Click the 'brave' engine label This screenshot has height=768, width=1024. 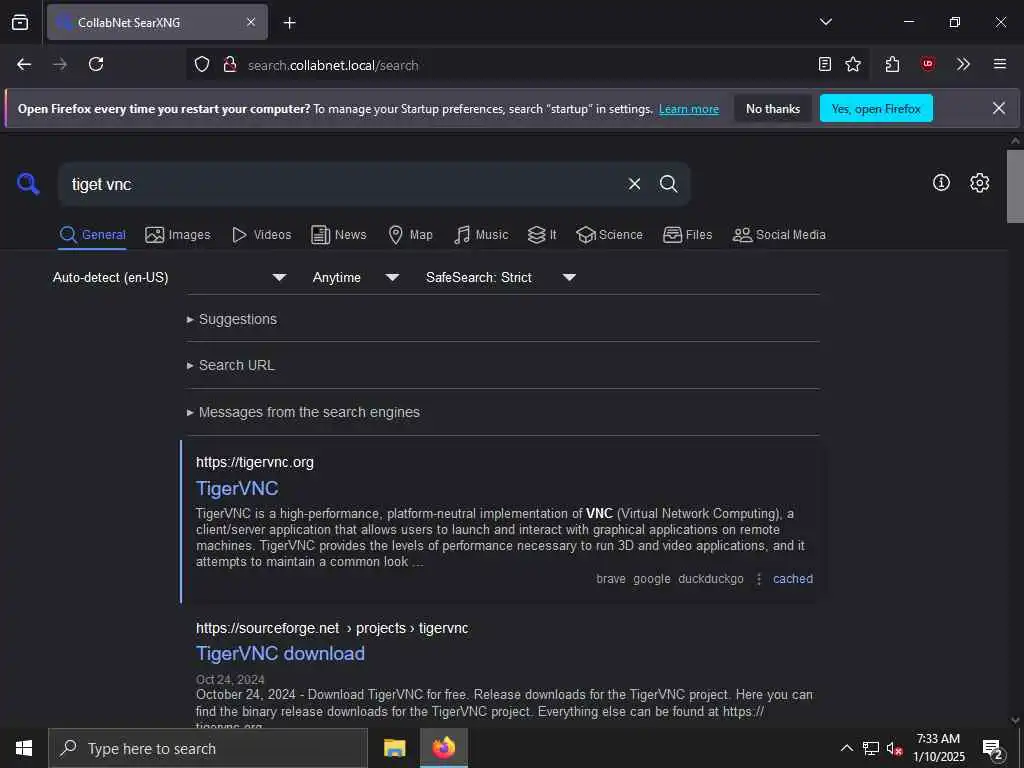pyautogui.click(x=611, y=579)
